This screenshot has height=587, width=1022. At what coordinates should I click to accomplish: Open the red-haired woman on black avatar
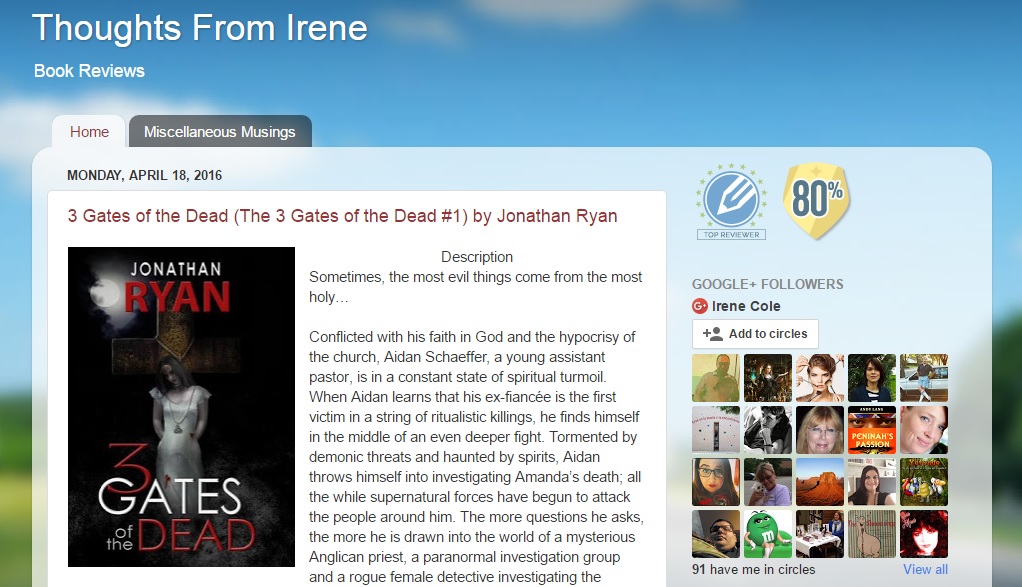click(x=924, y=534)
